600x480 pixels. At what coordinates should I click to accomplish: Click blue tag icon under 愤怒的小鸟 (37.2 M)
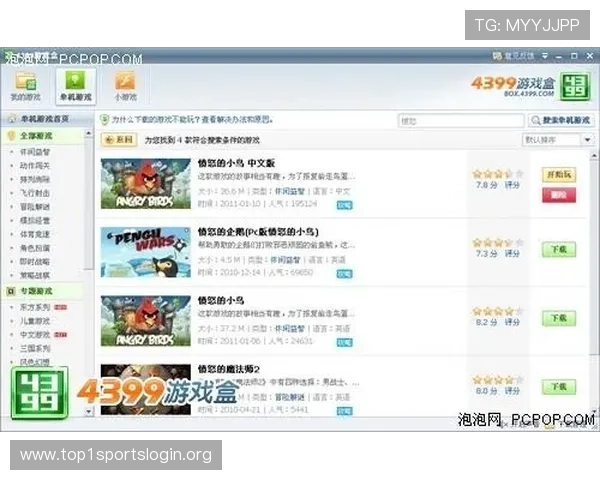[x=344, y=342]
